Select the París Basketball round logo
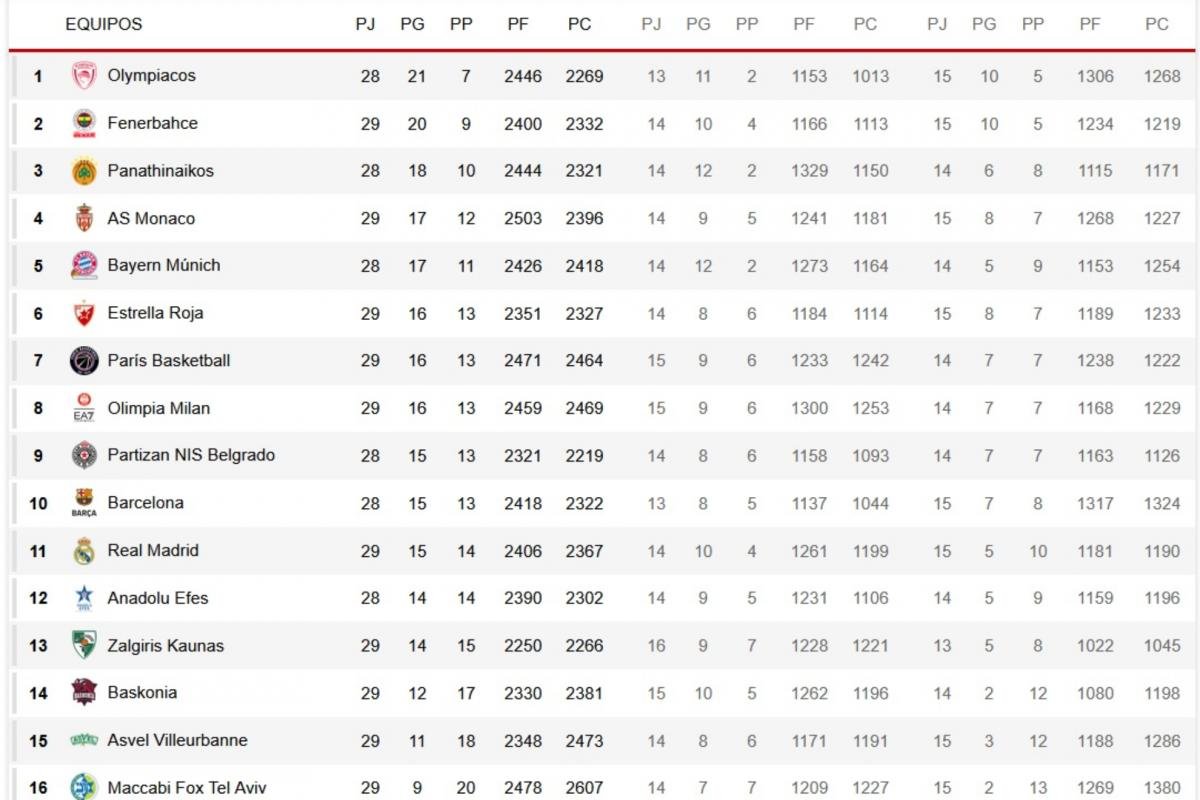Viewport: 1200px width, 800px height. click(84, 361)
